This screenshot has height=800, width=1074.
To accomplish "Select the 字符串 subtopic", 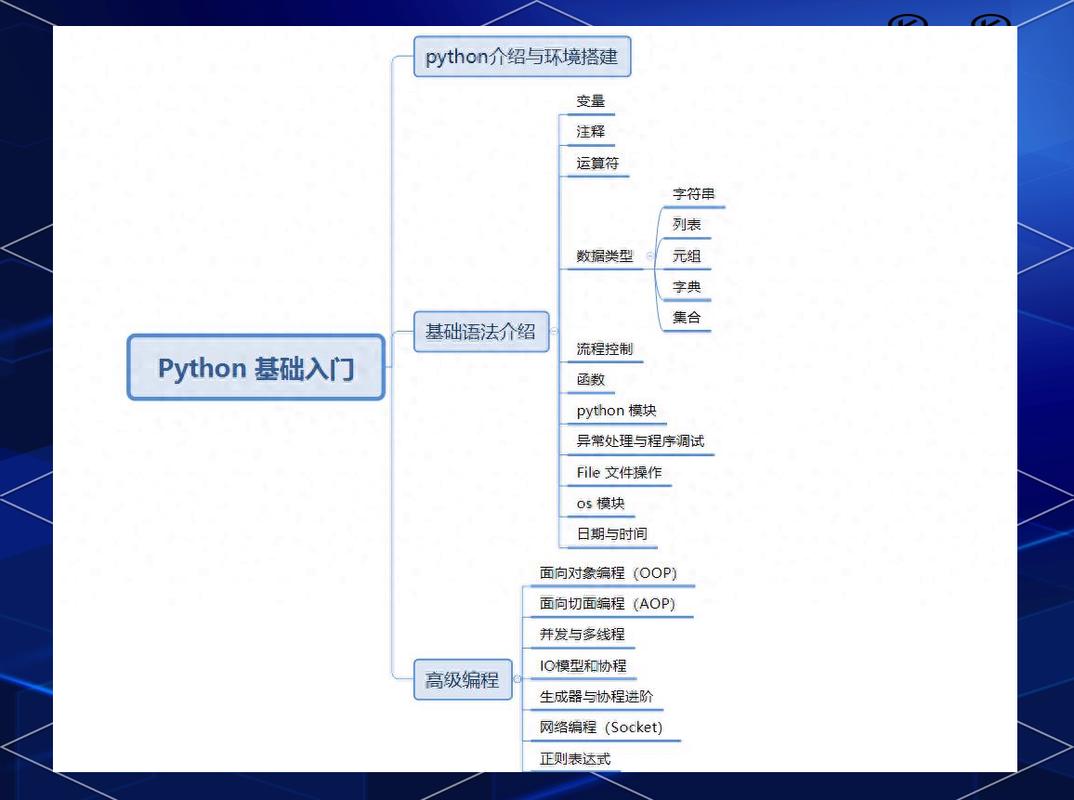I will (x=693, y=194).
